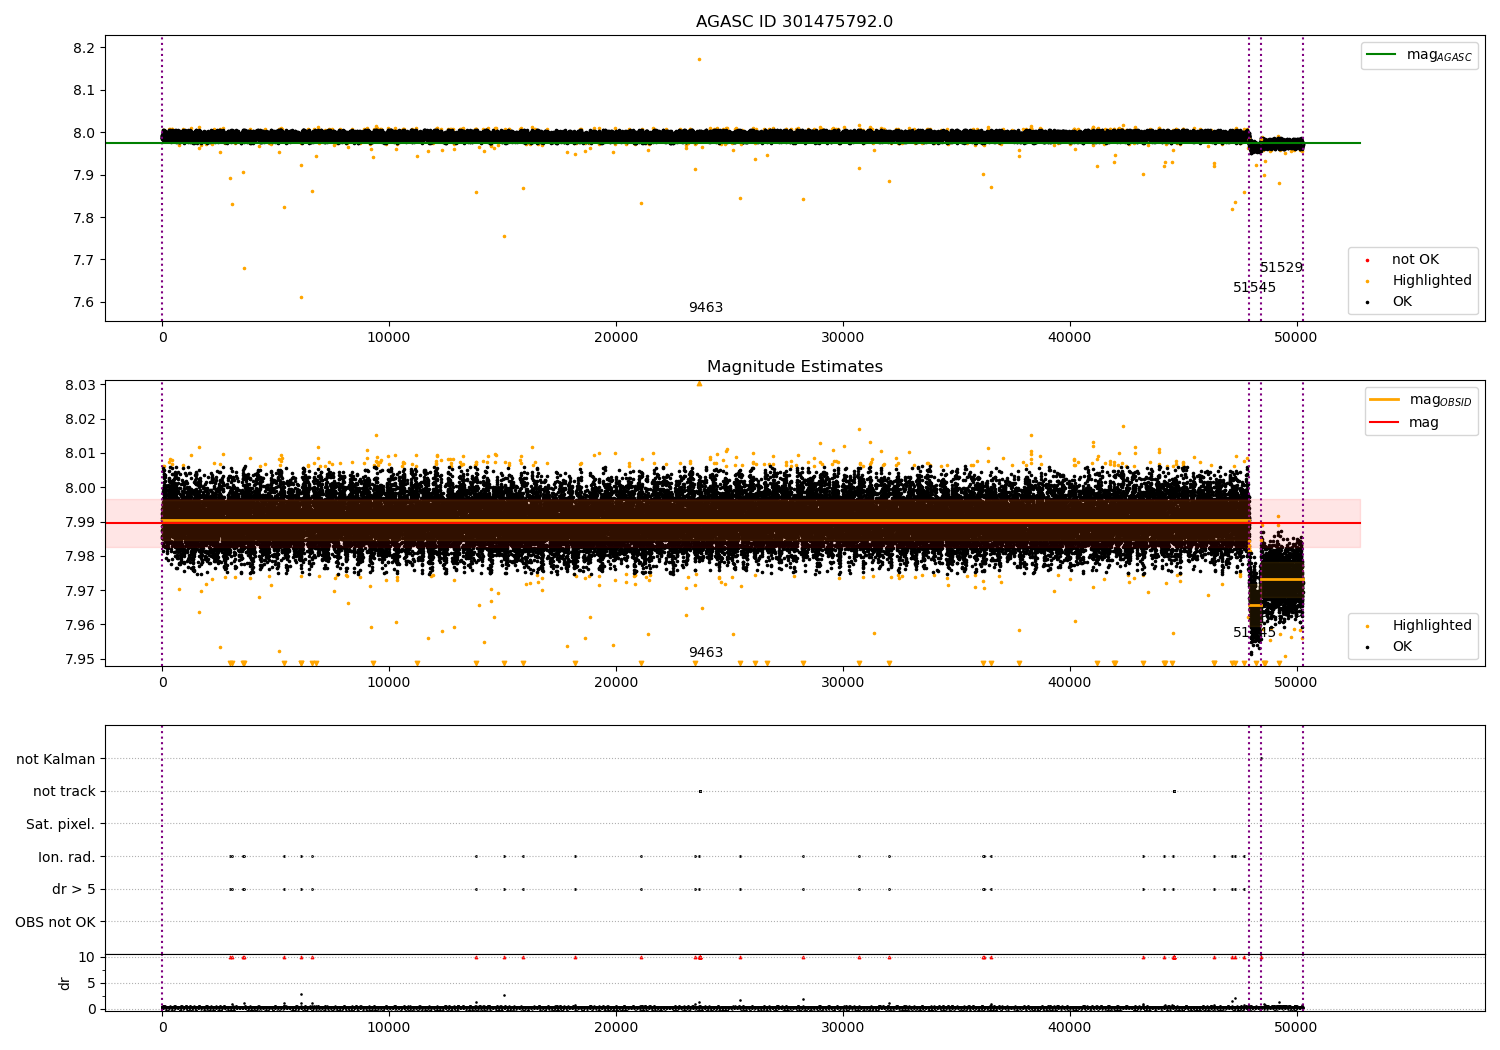Viewport: 1500px width, 1050px height.
Task: Click the 'Sat. pixel.' y-axis label
Action: click(x=61, y=825)
